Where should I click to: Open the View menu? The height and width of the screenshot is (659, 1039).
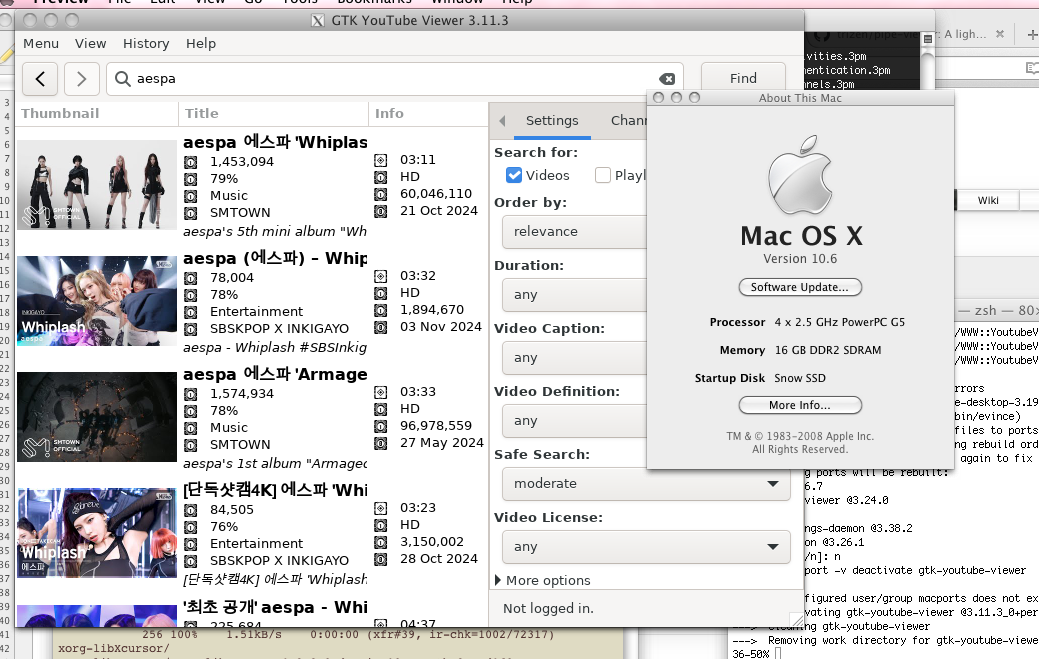tap(90, 44)
